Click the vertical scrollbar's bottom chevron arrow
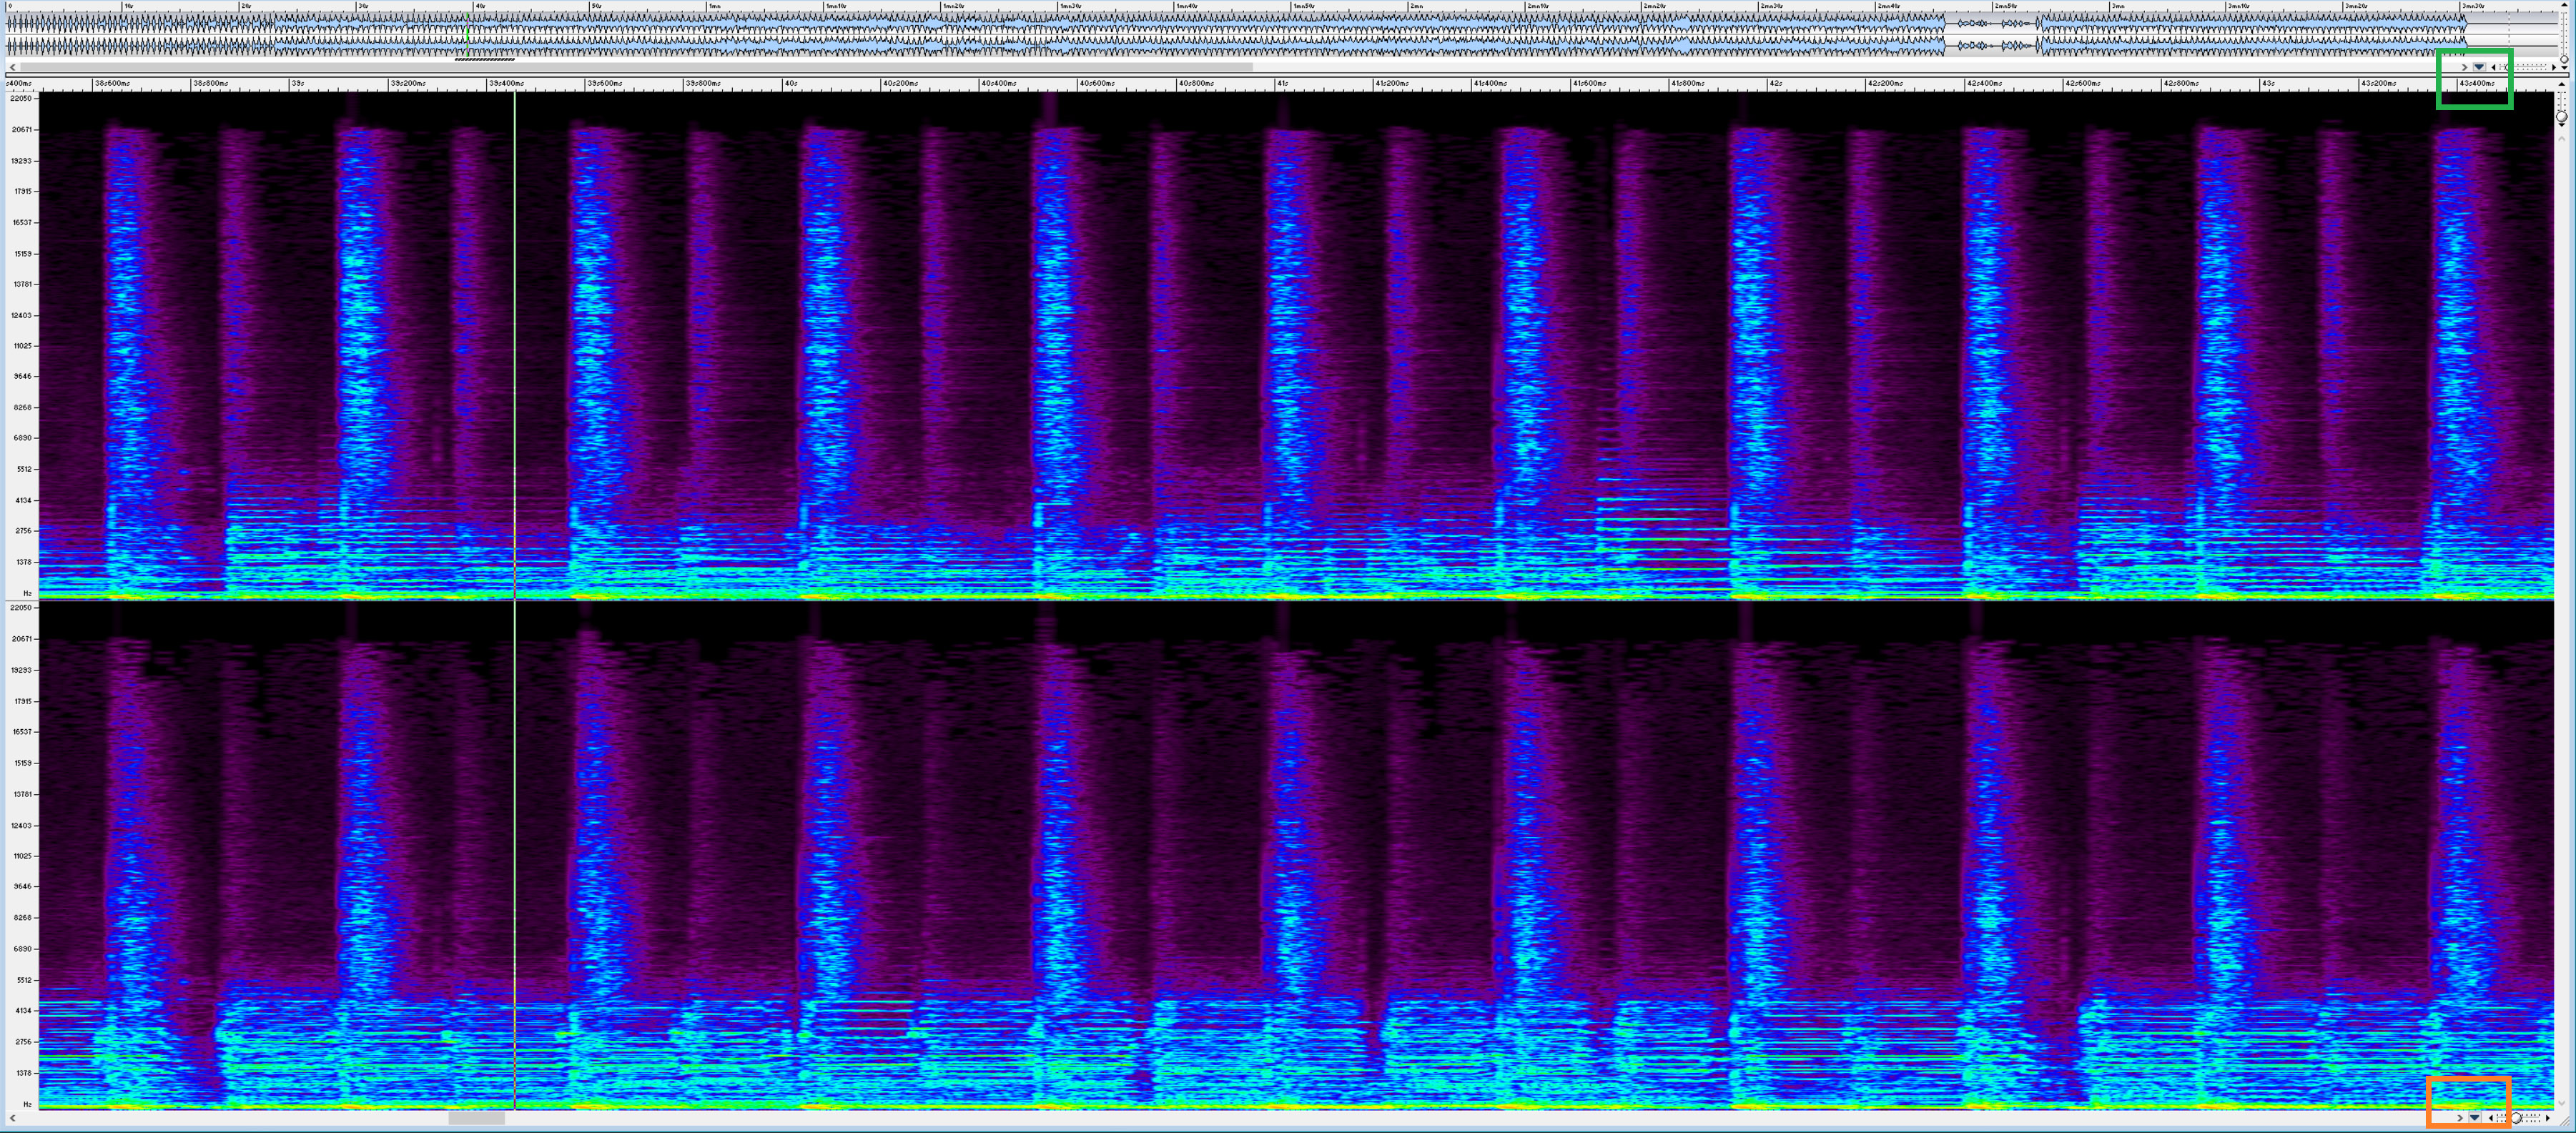 tap(2562, 1103)
